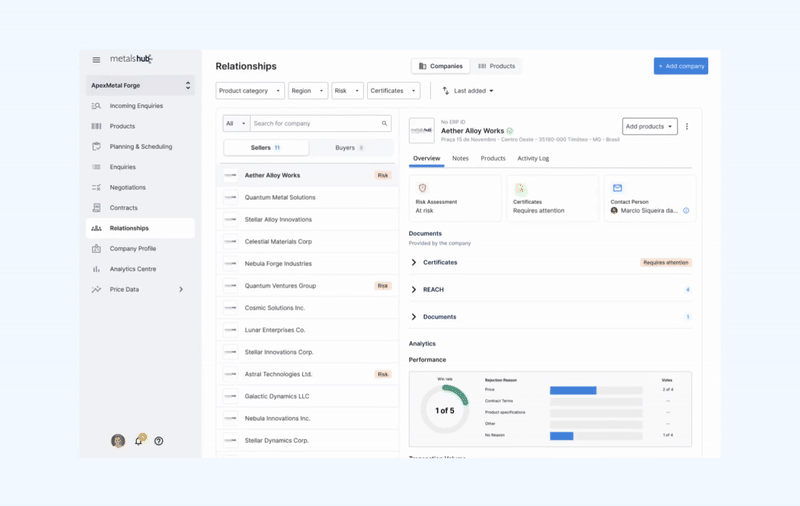Select Stellar Alloy Innovations
Image resolution: width=800 pixels, height=506 pixels.
pyautogui.click(x=308, y=219)
